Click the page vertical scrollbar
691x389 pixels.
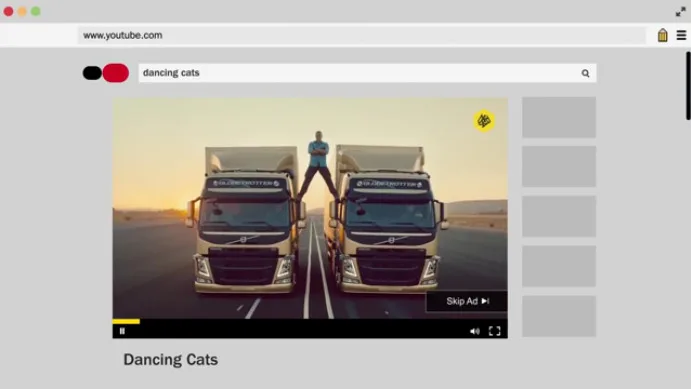click(x=688, y=85)
